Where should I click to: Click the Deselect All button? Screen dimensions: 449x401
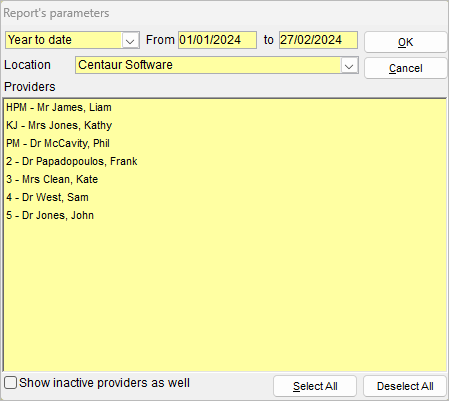click(x=405, y=386)
